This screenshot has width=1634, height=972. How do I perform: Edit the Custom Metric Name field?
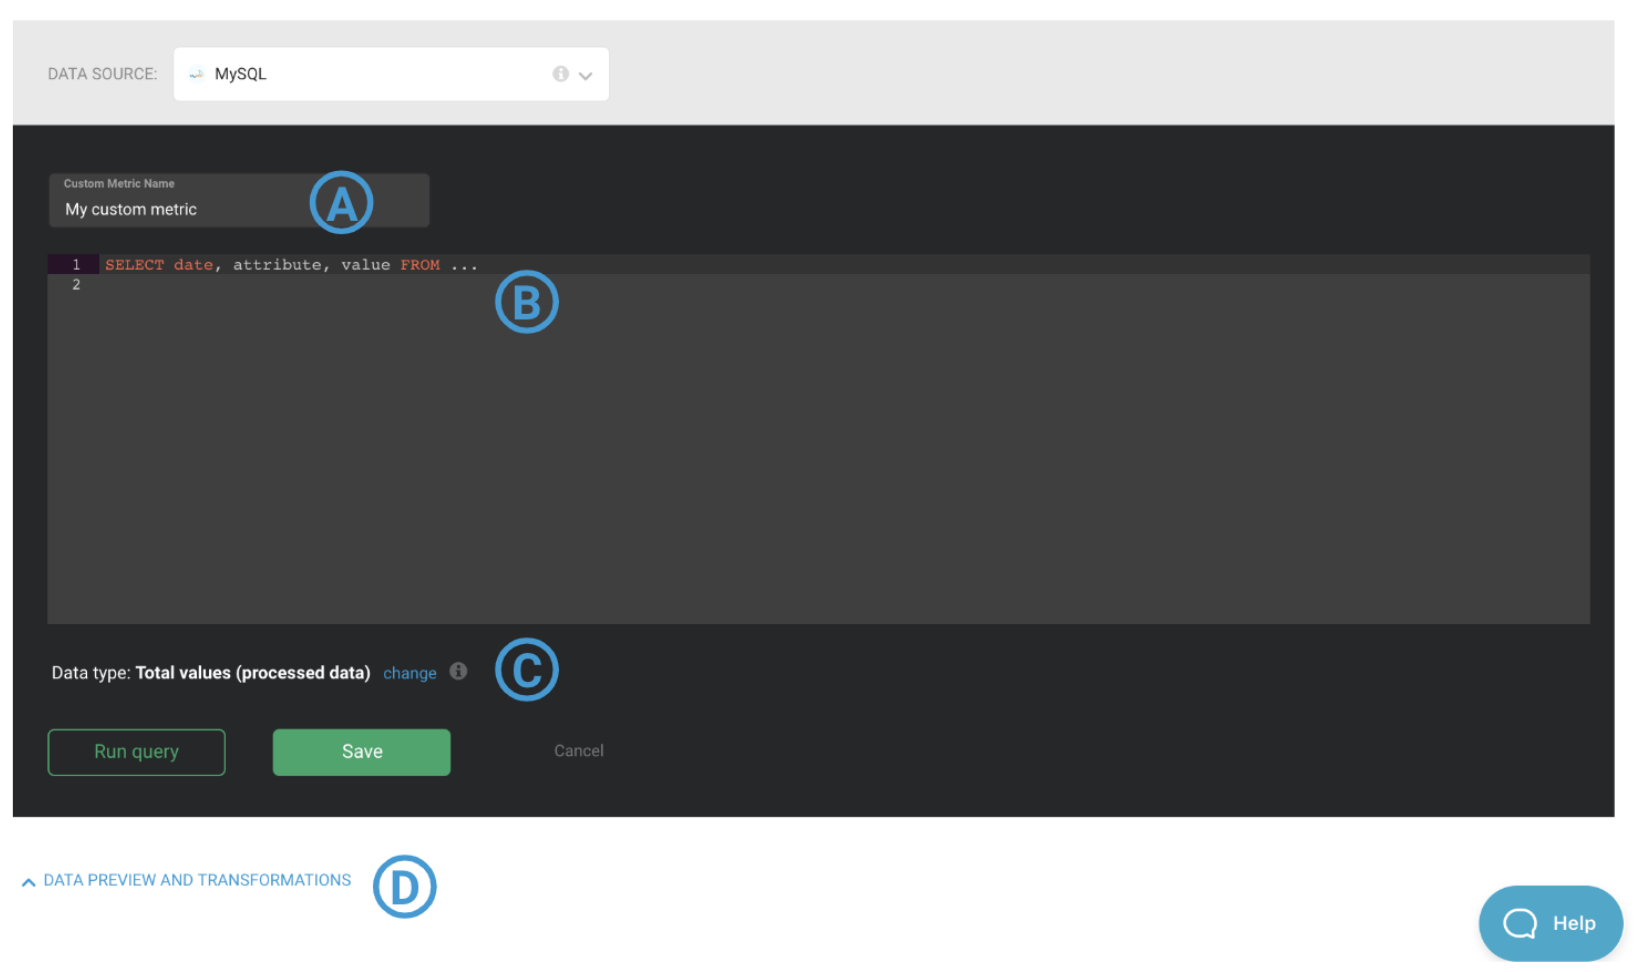pyautogui.click(x=239, y=200)
